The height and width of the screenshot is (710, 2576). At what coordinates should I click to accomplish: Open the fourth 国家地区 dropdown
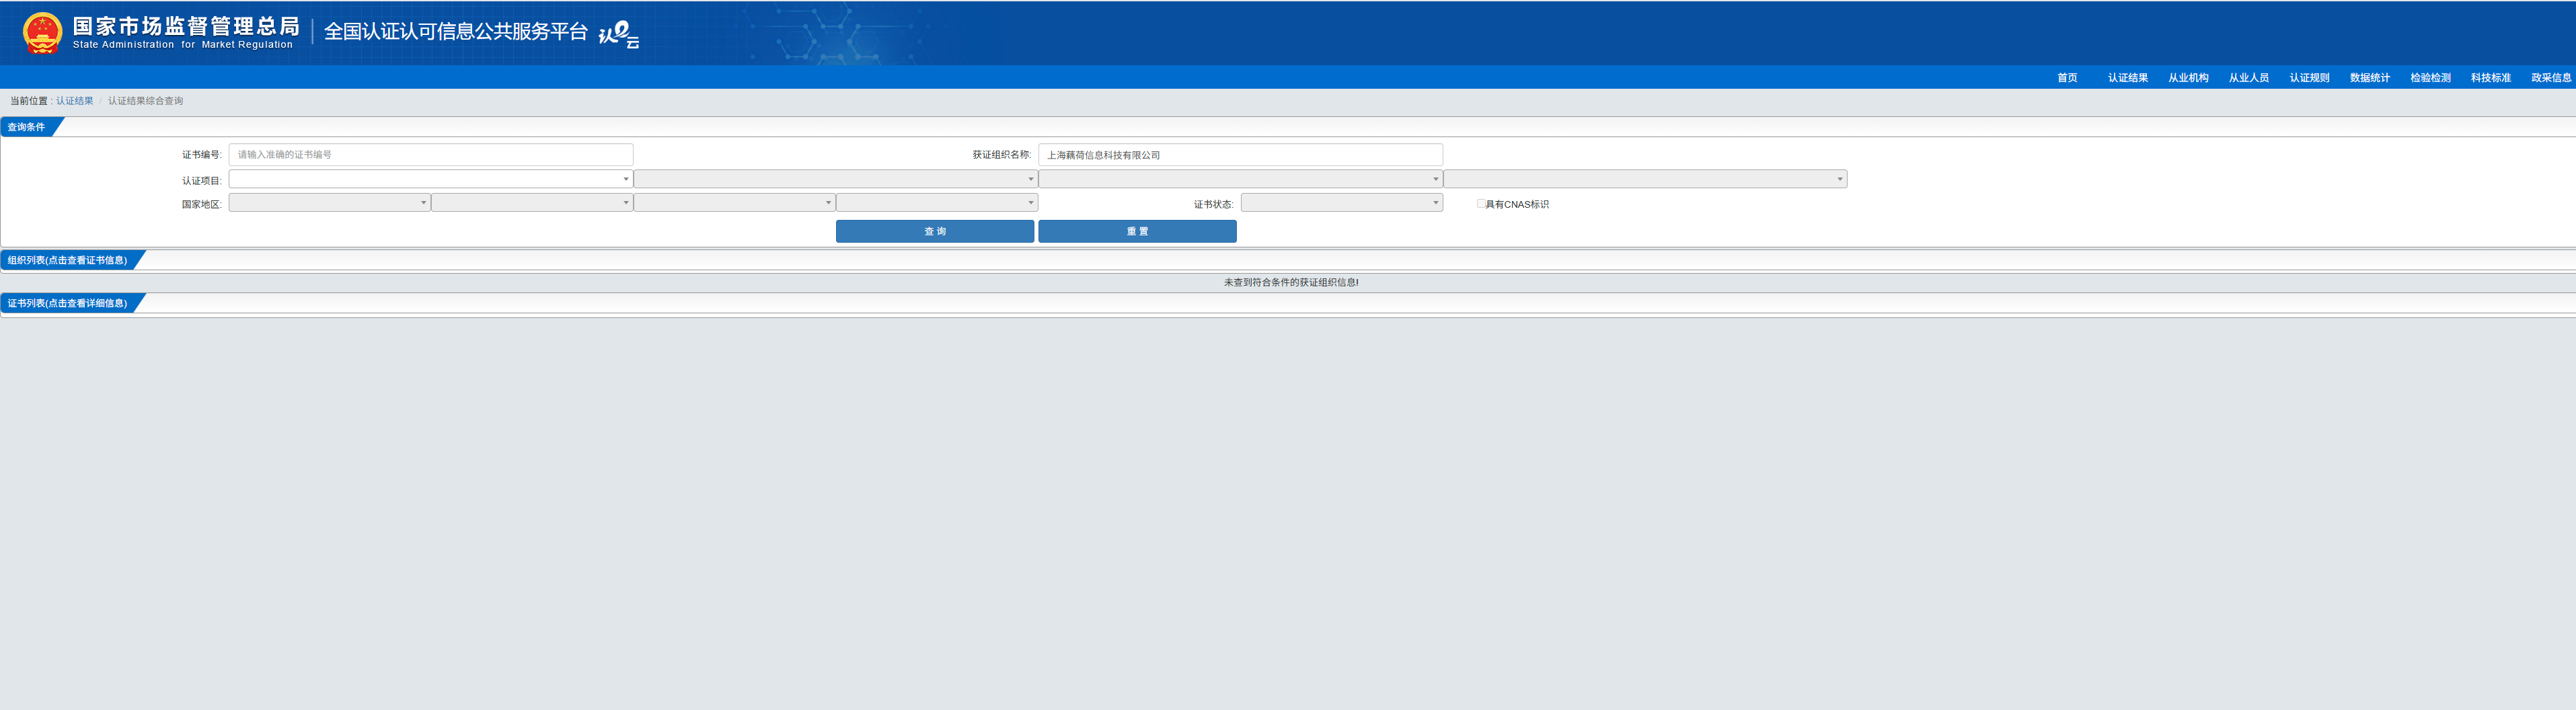[937, 203]
